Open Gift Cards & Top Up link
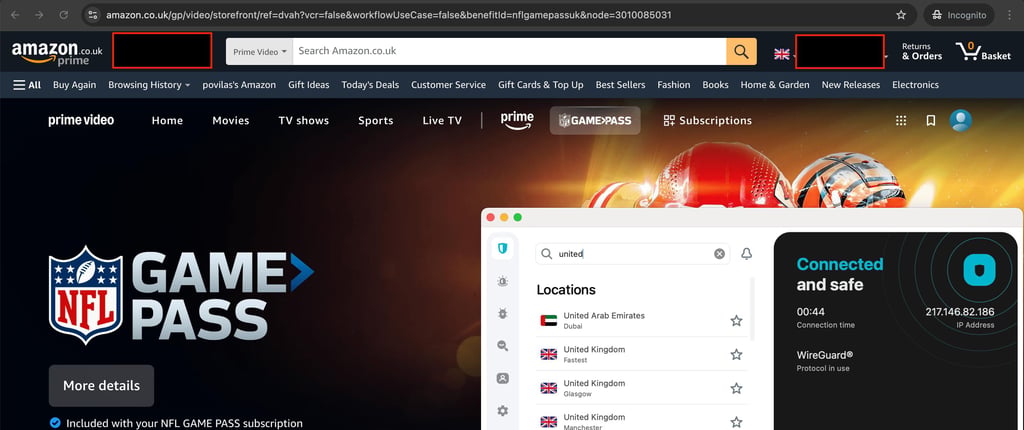Screen dimensions: 1024x430 tap(541, 85)
